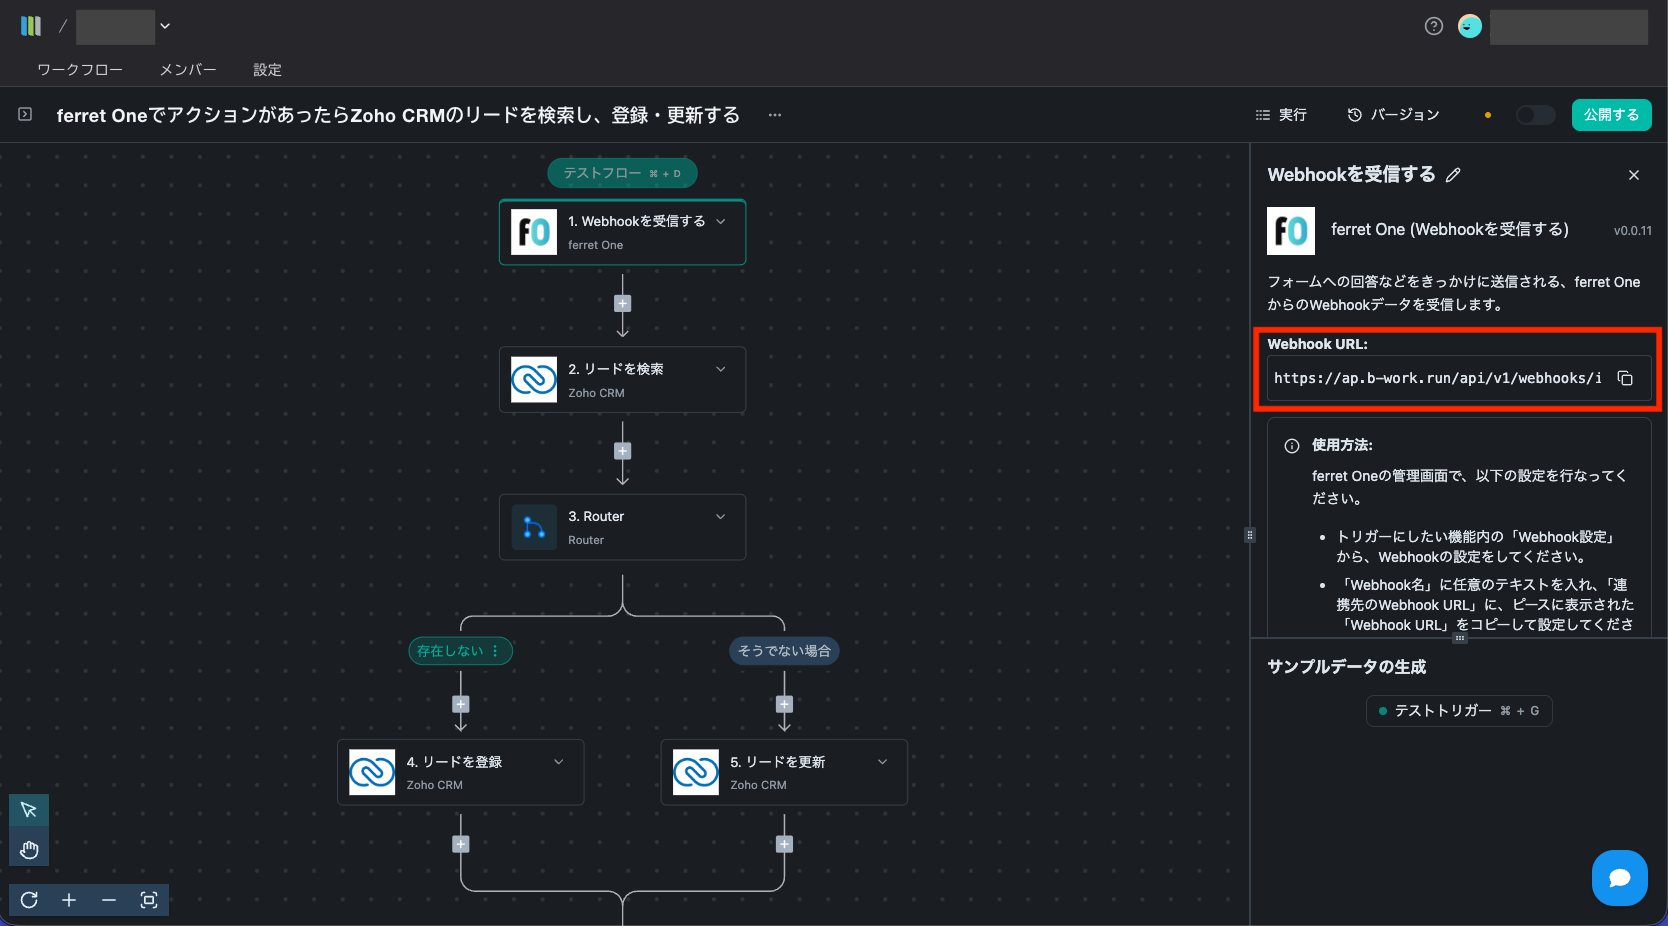Open the workspace selector dropdown
1668x926 pixels.
tap(165, 26)
